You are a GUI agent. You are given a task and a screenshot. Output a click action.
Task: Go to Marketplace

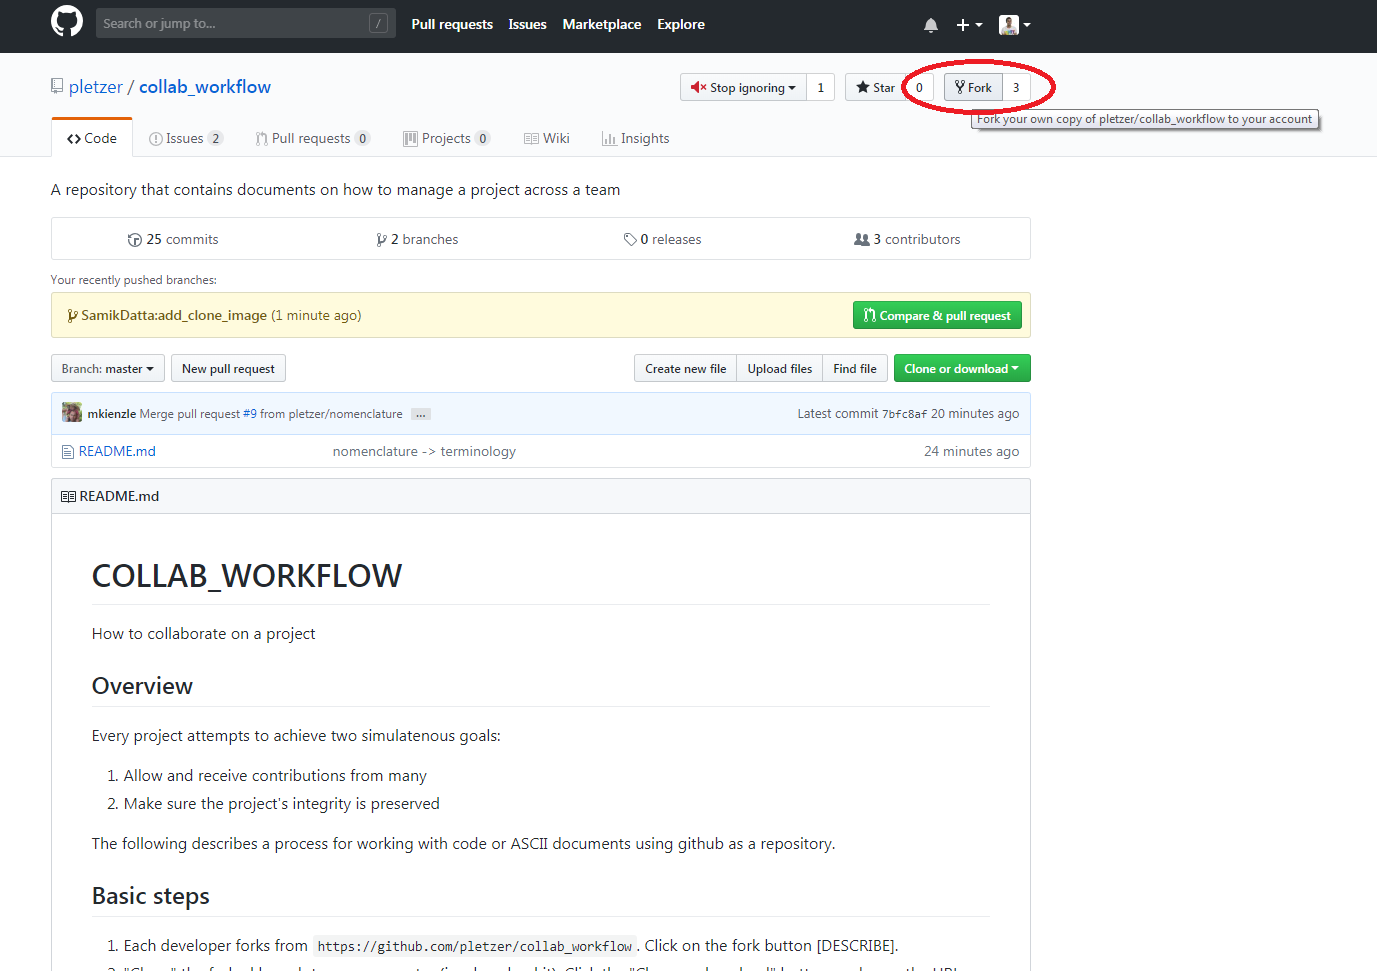point(602,24)
